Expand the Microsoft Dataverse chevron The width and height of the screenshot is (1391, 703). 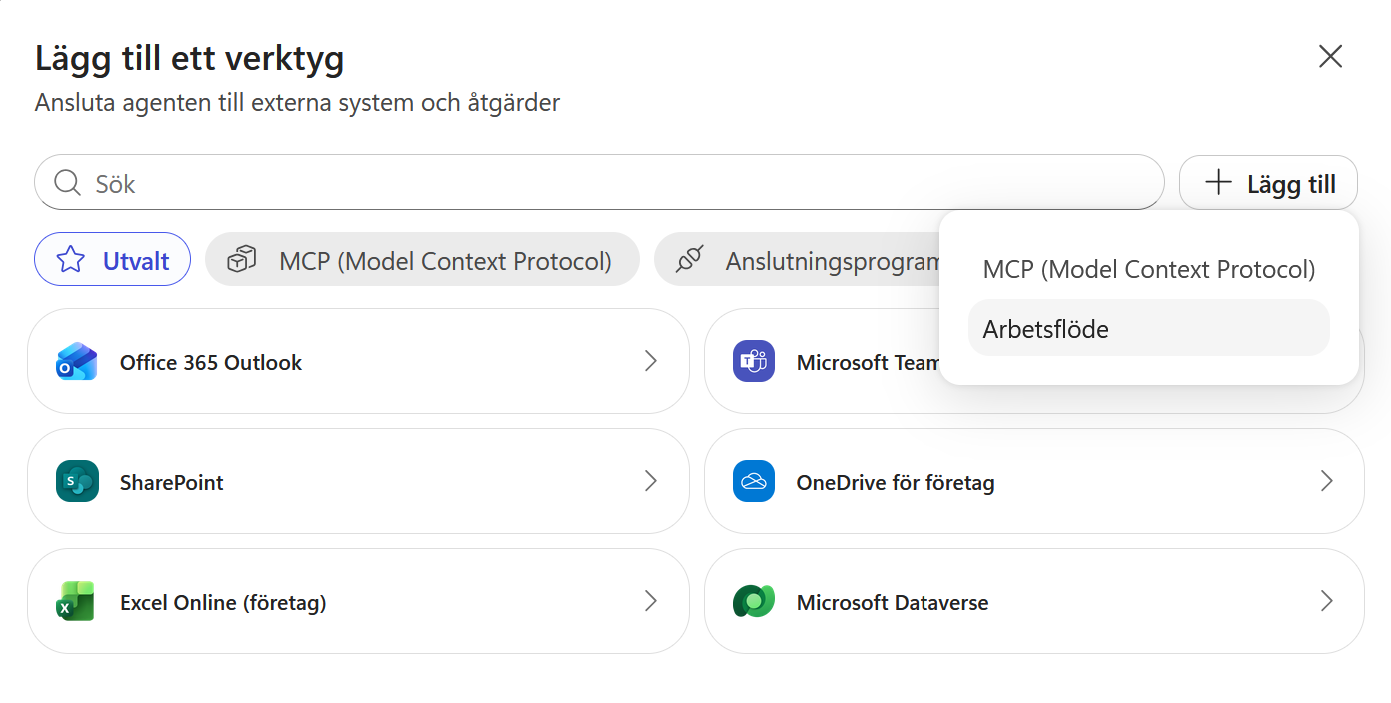[1327, 601]
